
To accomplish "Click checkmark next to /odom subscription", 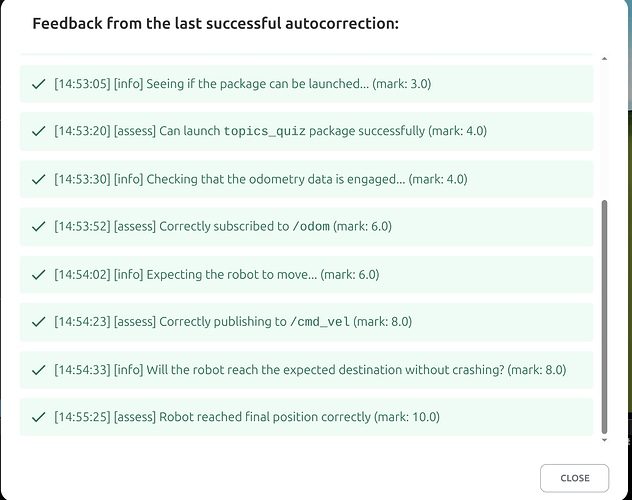I will coord(38,226).
